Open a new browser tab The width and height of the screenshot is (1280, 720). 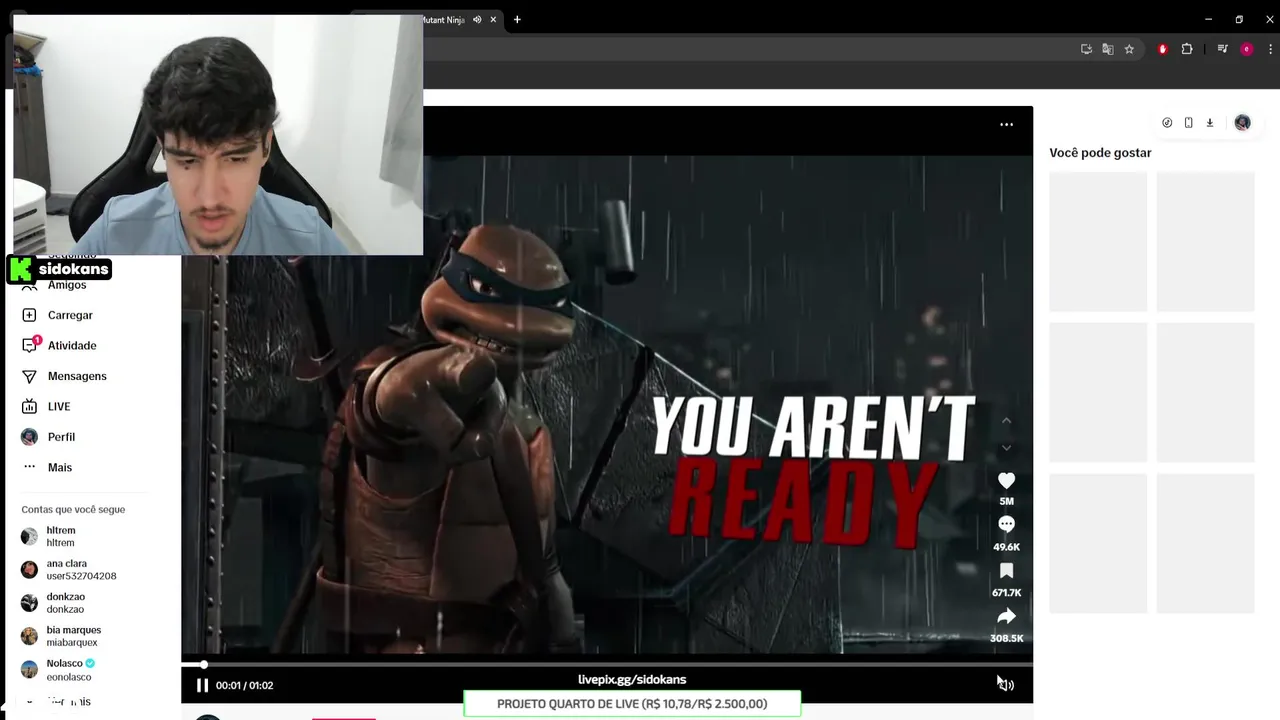pyautogui.click(x=517, y=20)
